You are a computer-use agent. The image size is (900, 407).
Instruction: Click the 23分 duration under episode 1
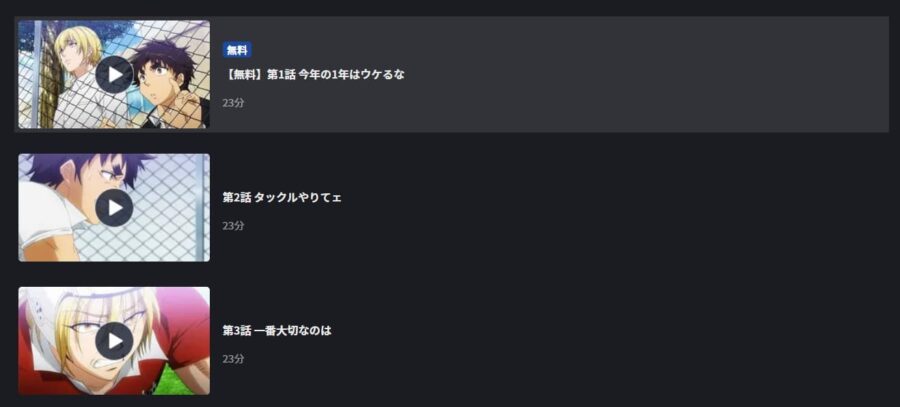[233, 103]
